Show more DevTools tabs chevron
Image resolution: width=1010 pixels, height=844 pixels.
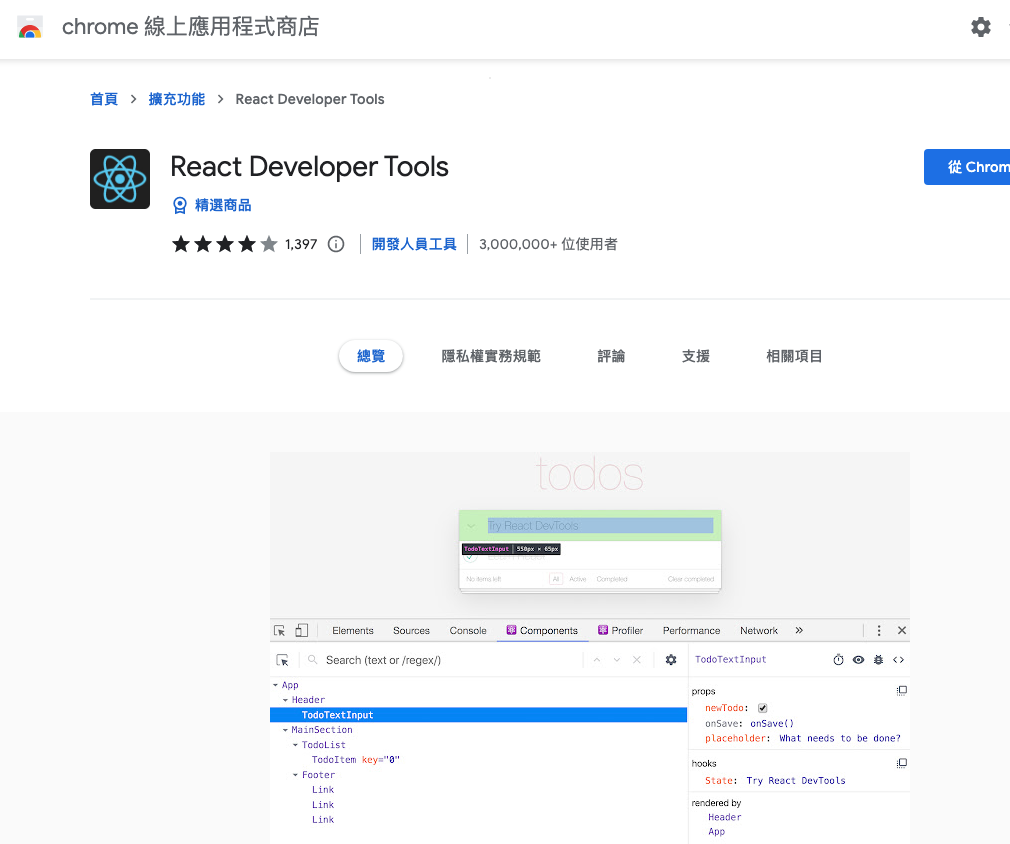[x=799, y=630]
